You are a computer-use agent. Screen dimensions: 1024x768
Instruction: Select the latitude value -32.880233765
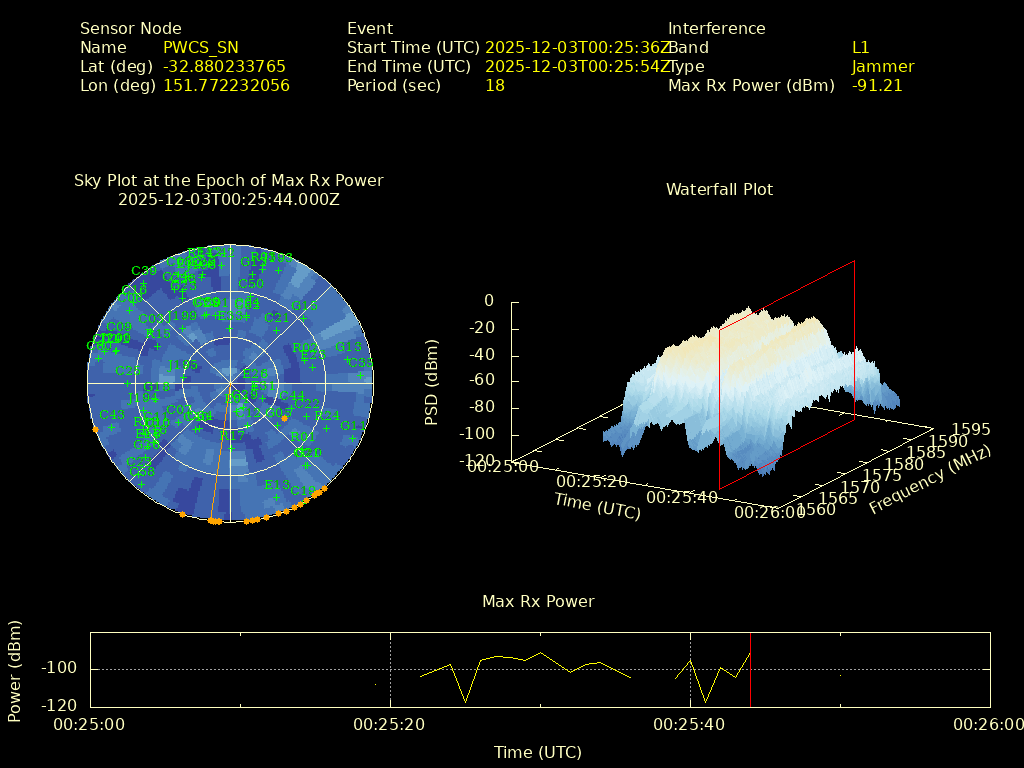(x=224, y=67)
